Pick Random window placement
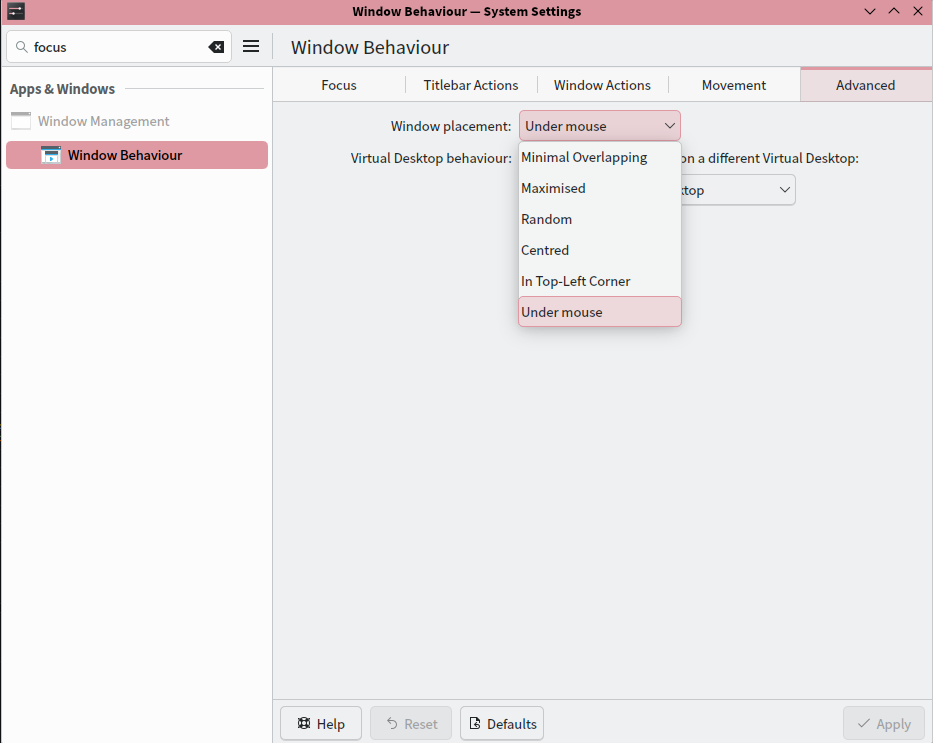Viewport: 933px width, 743px height. pos(600,219)
